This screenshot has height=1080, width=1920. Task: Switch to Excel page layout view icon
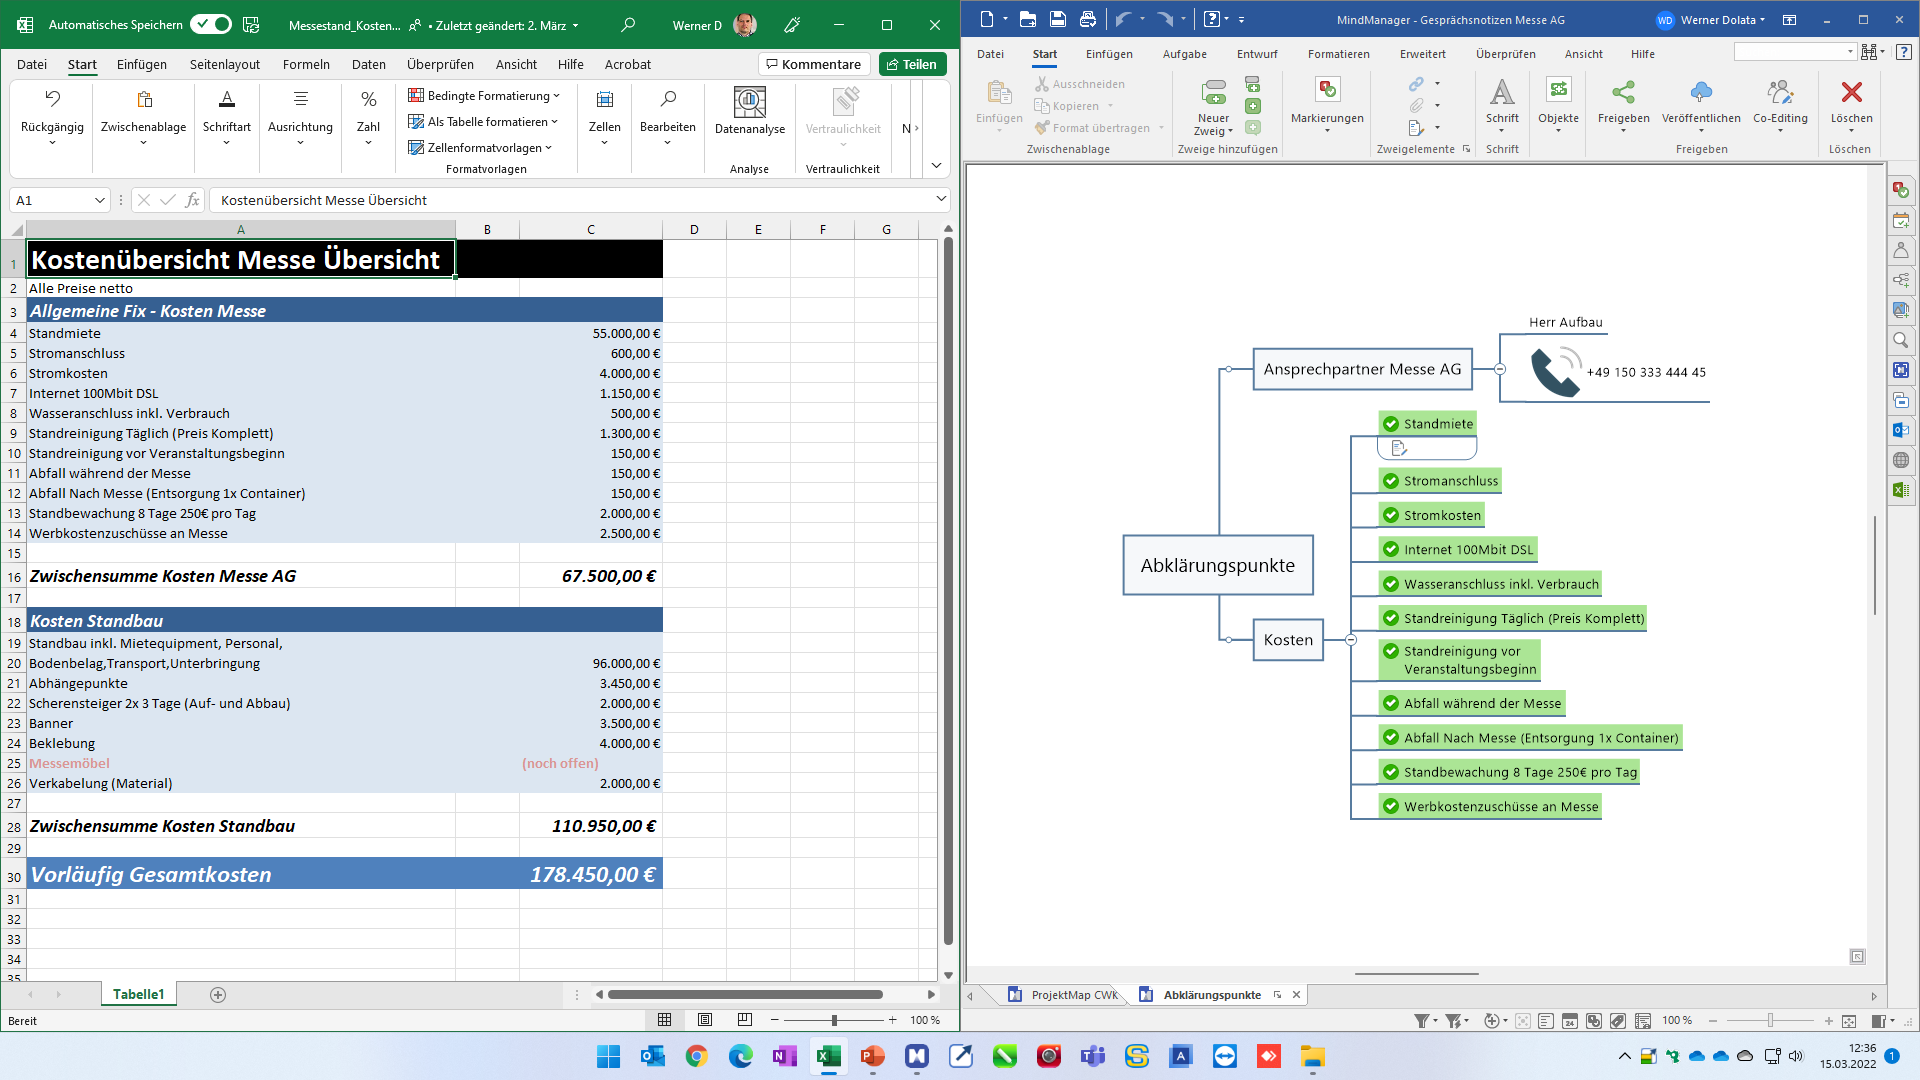[x=705, y=1020]
